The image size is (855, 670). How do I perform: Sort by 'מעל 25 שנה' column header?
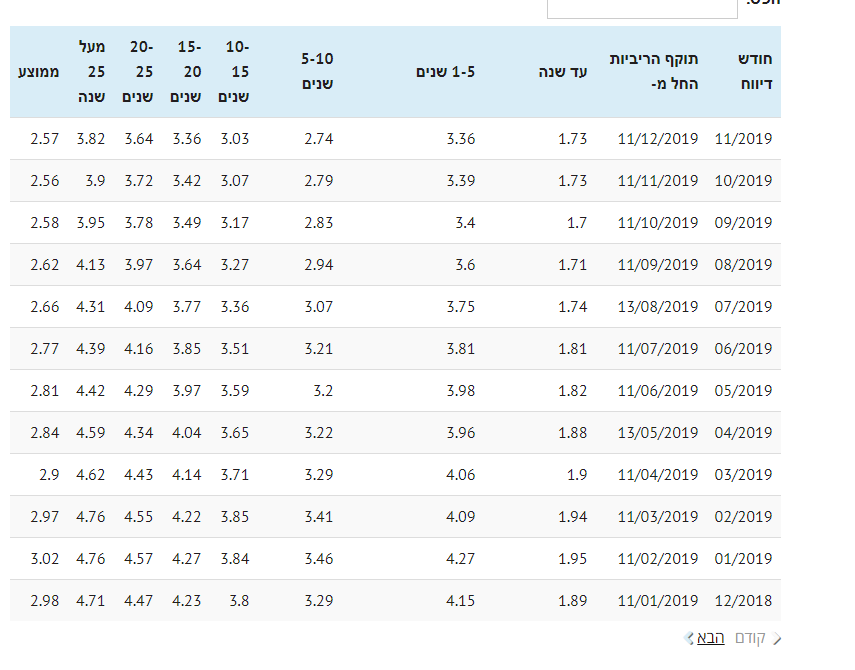coord(91,72)
